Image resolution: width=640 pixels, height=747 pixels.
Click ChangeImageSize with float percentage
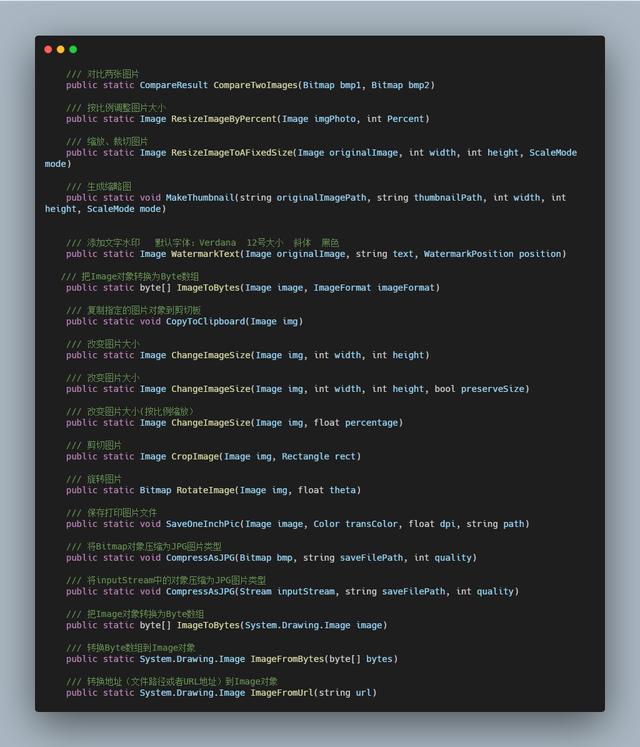point(211,423)
